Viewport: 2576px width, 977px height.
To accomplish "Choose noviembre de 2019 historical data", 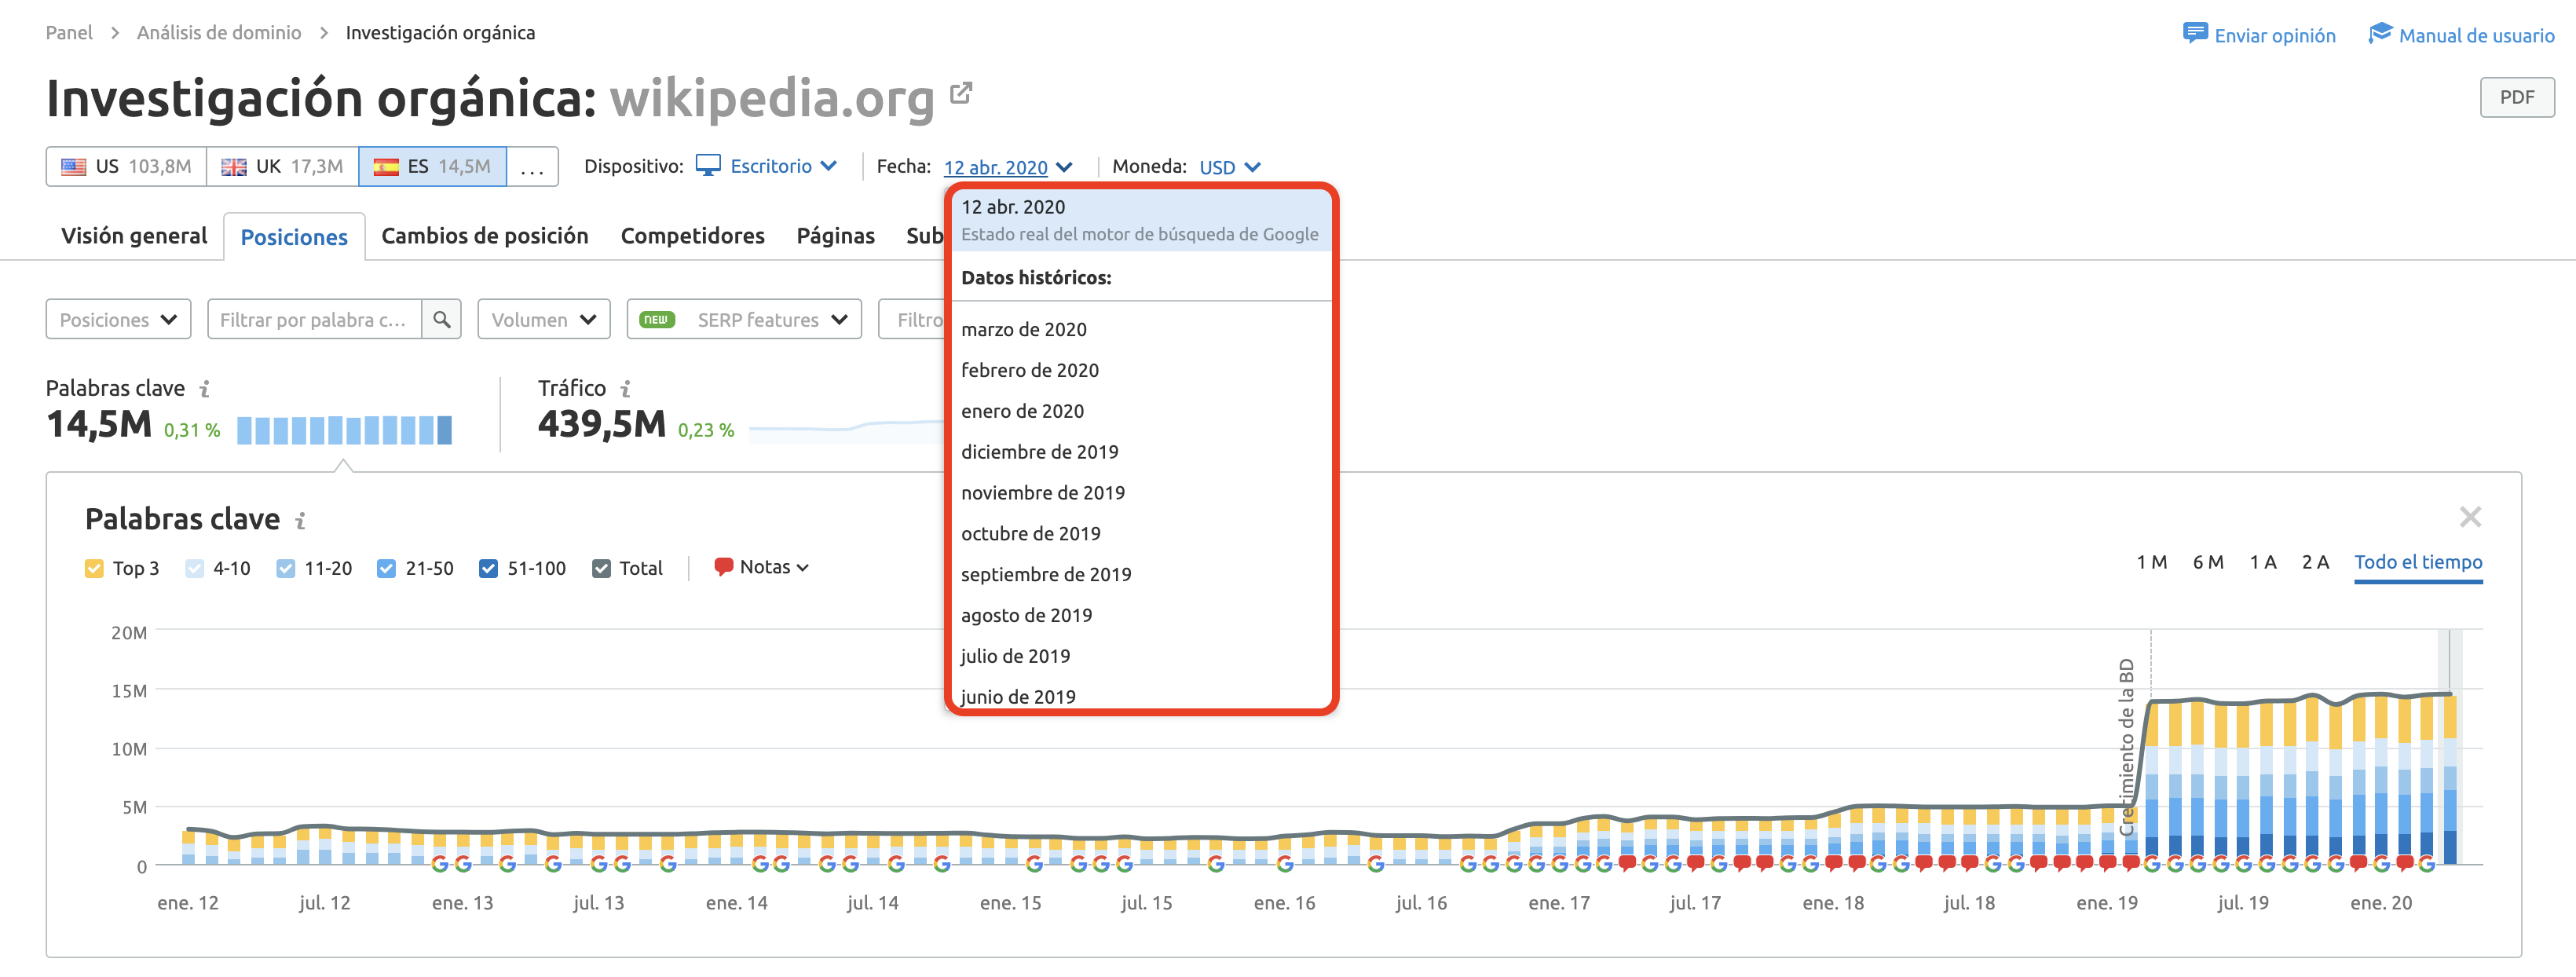I will pos(1140,493).
